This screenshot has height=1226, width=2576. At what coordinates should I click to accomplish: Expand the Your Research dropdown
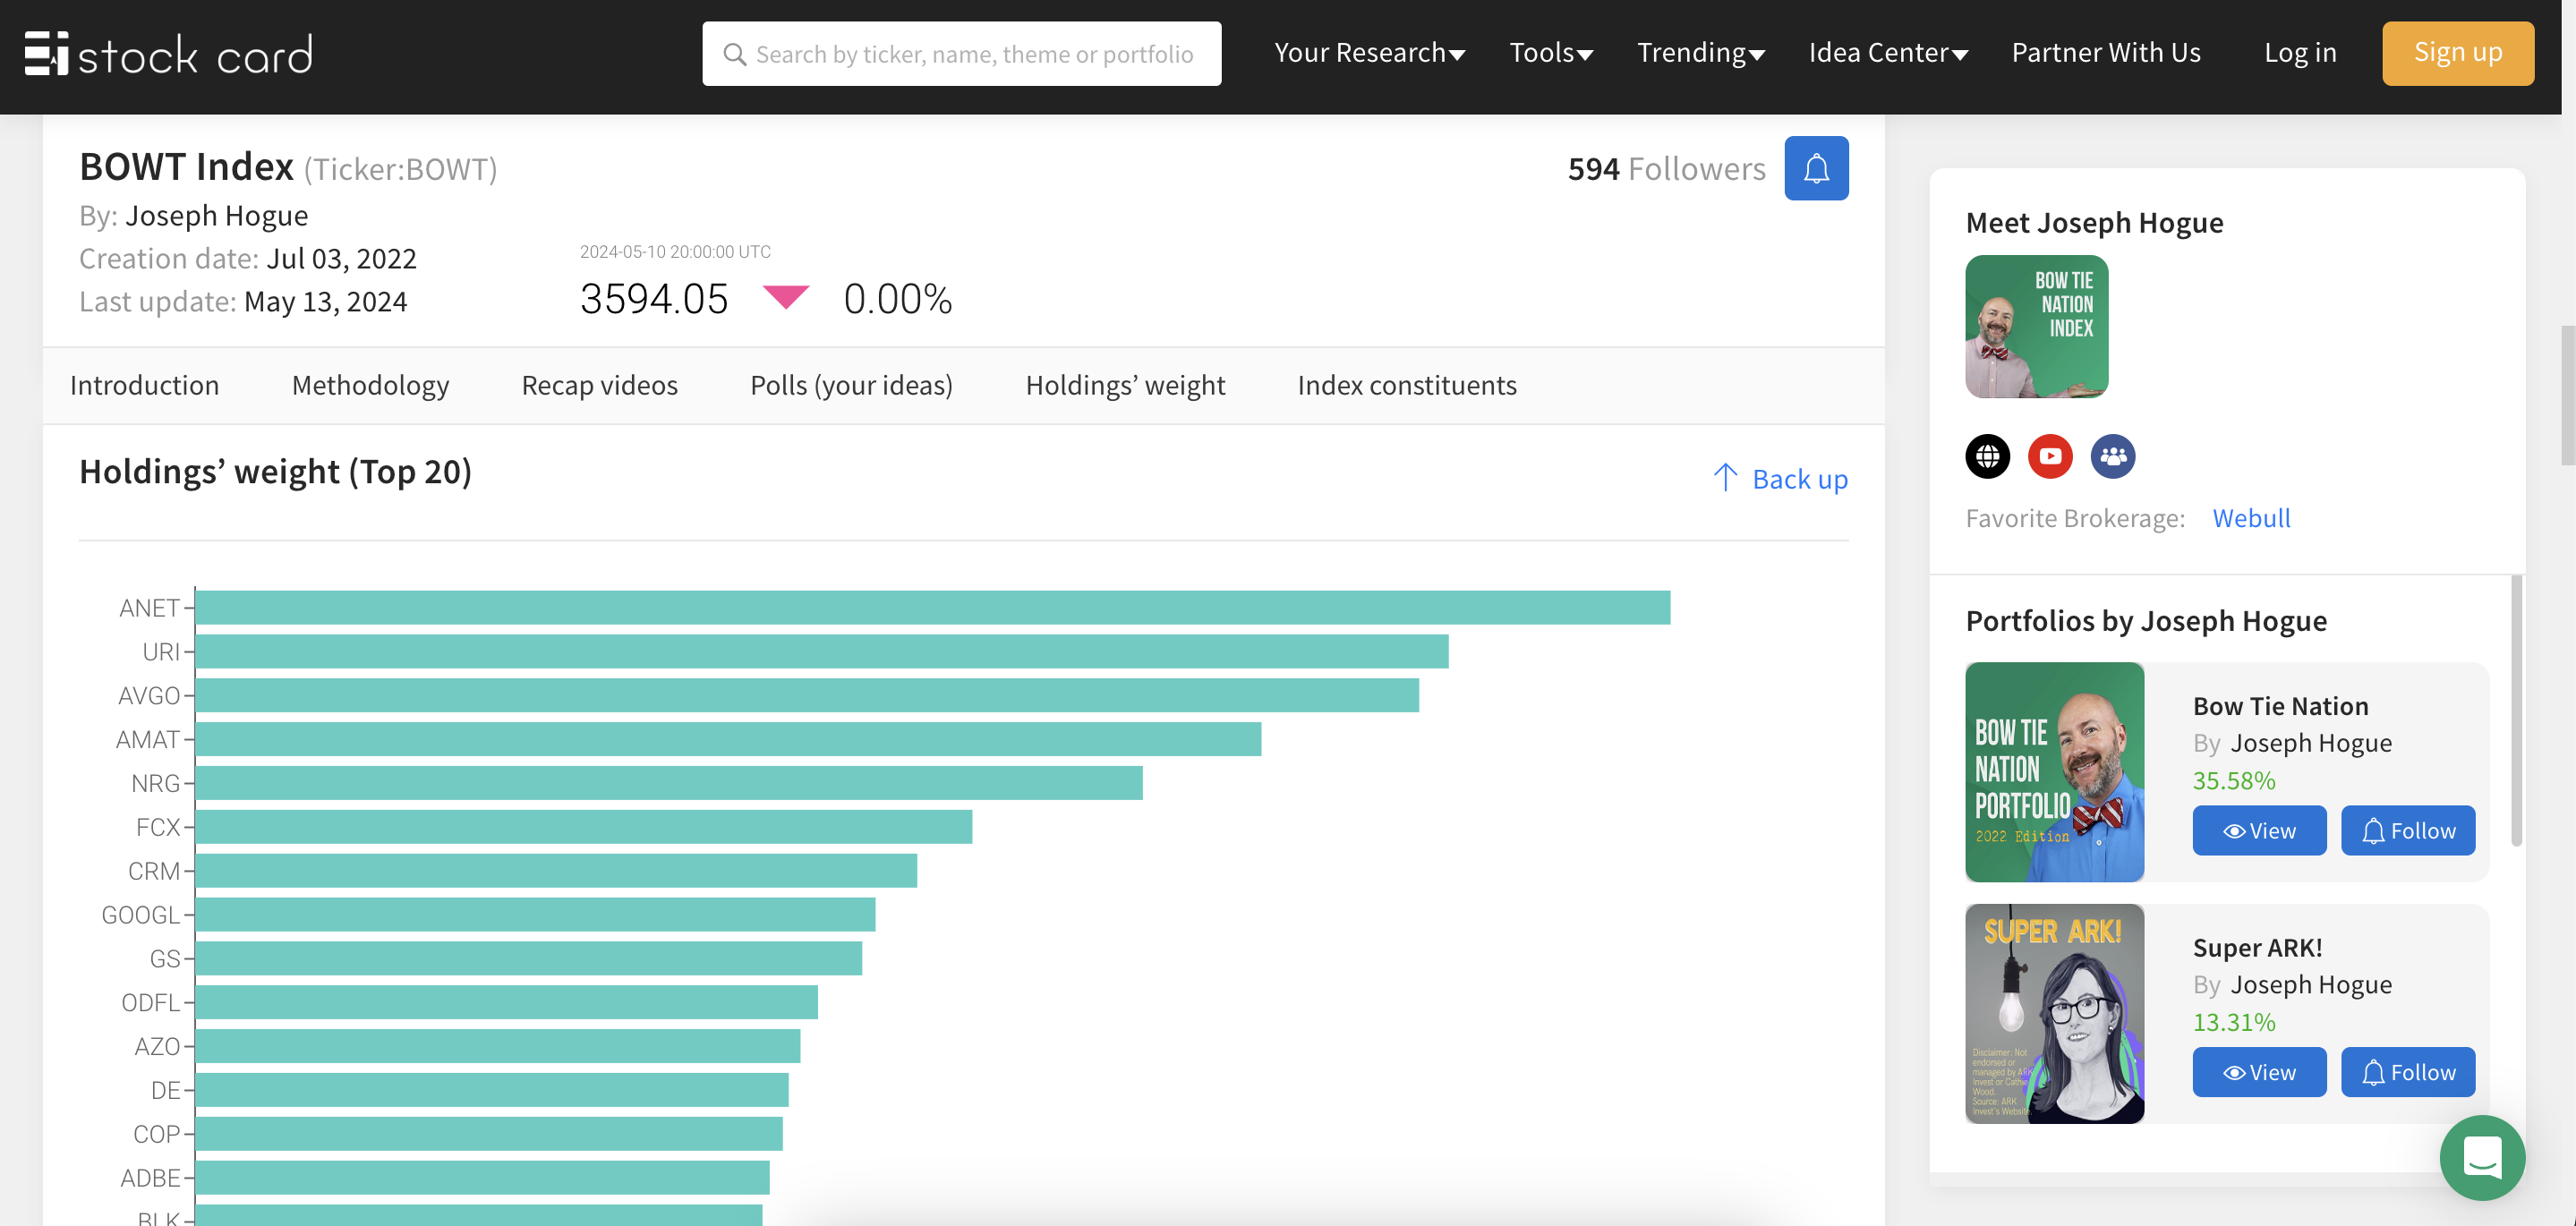[1369, 53]
